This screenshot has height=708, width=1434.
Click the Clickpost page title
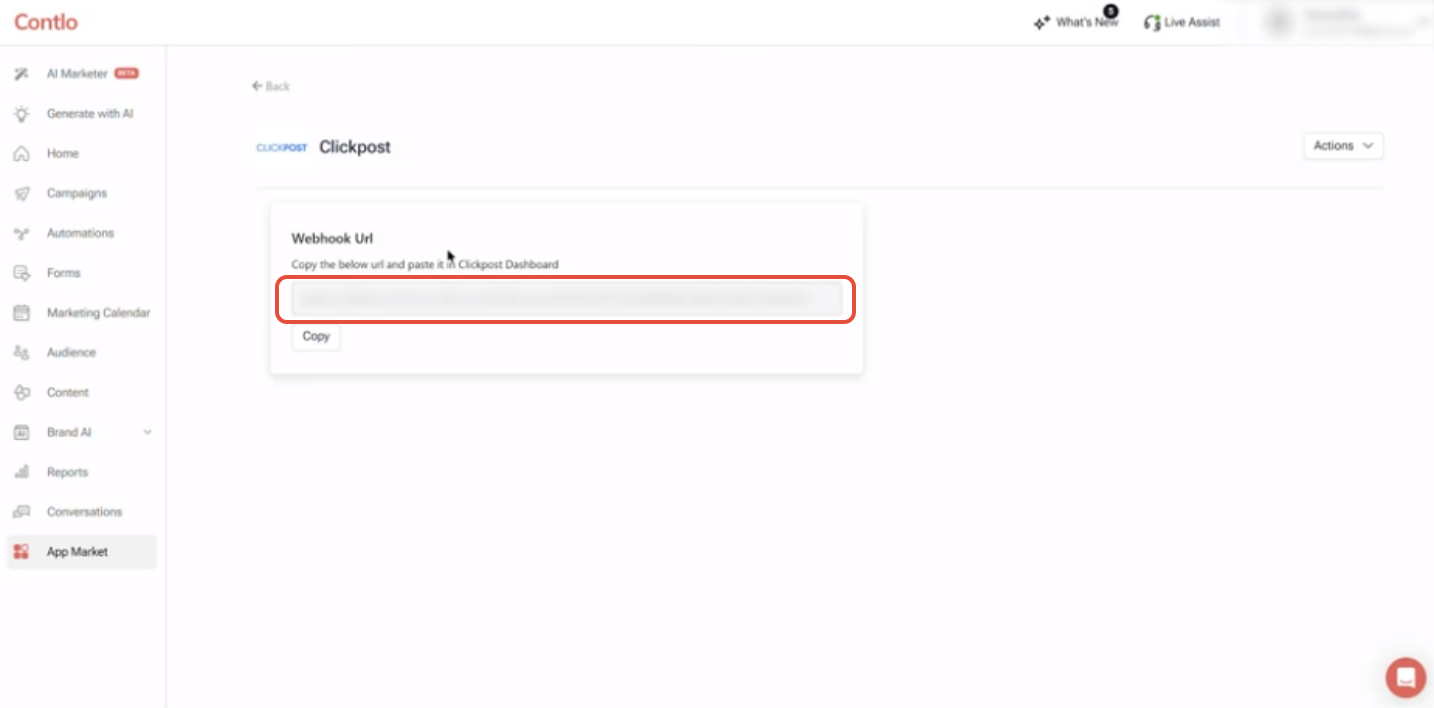point(355,147)
